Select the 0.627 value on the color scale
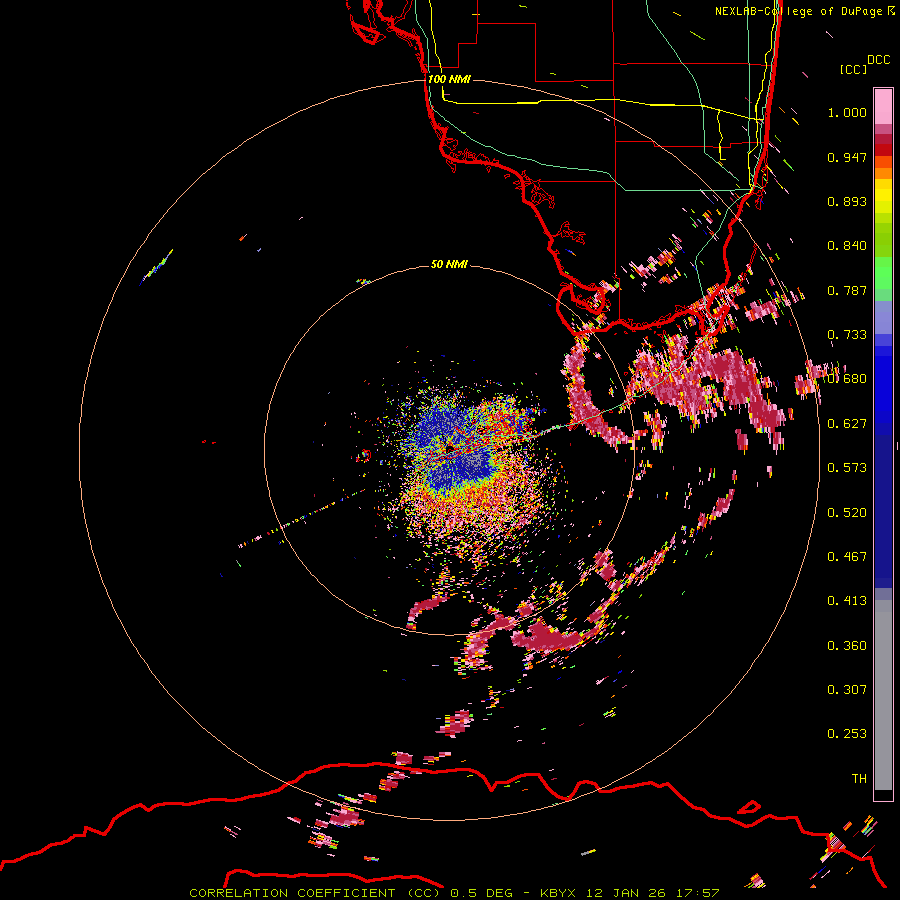Viewport: 900px width, 900px height. [847, 424]
